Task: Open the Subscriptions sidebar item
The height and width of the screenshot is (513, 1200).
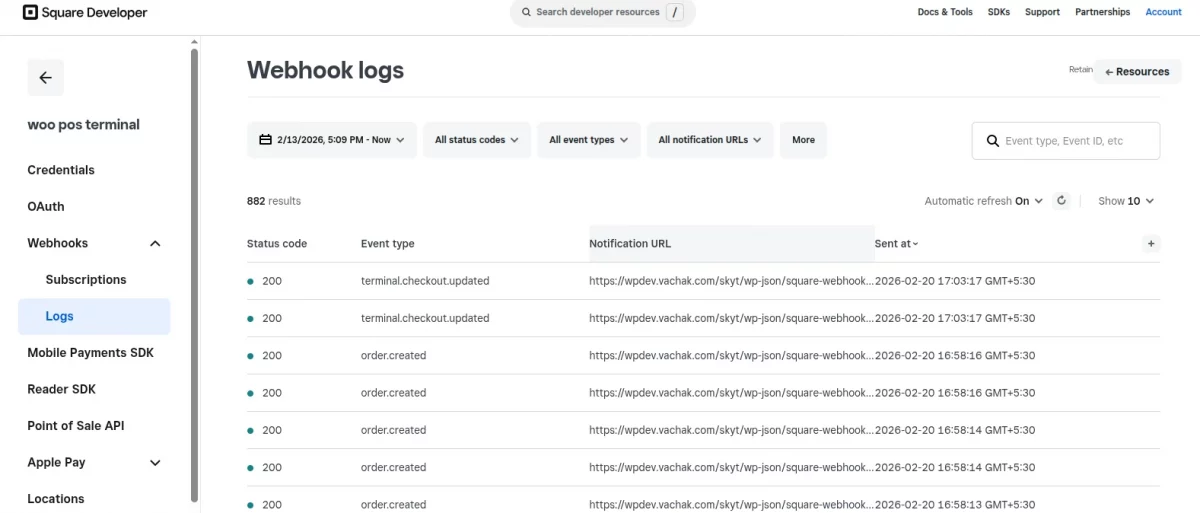Action: (86, 280)
